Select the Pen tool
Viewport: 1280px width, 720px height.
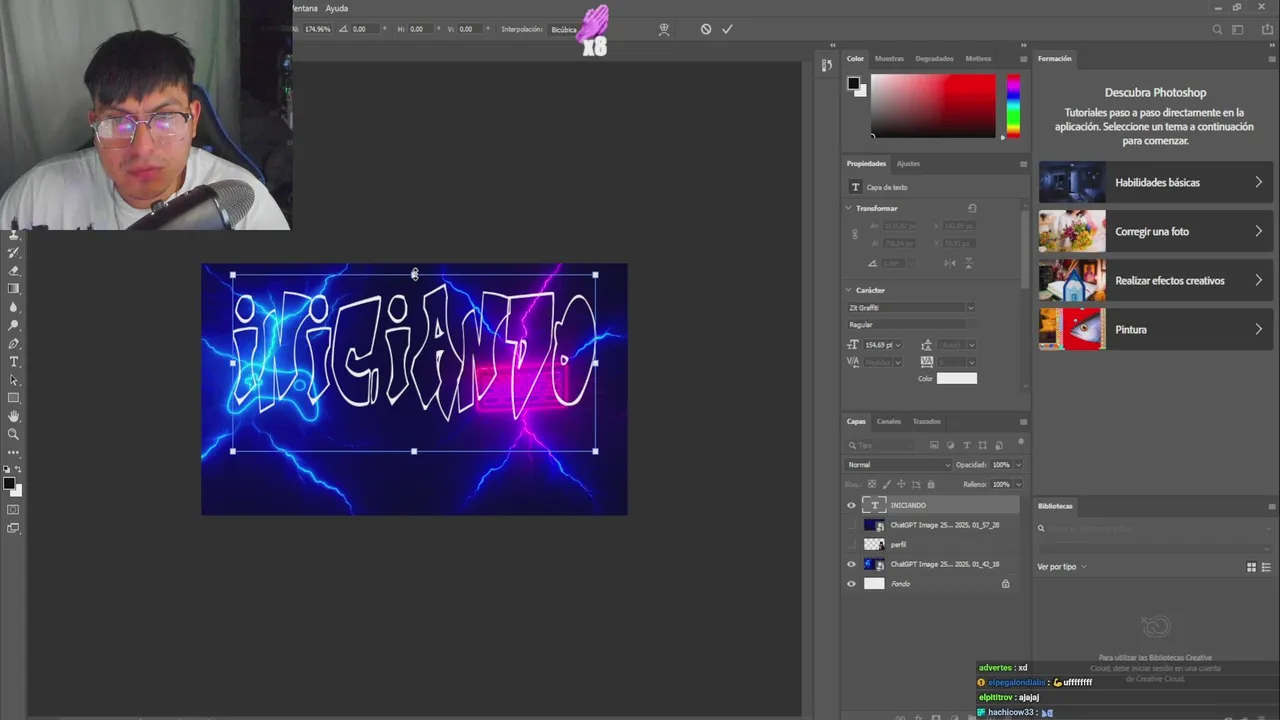[14, 343]
